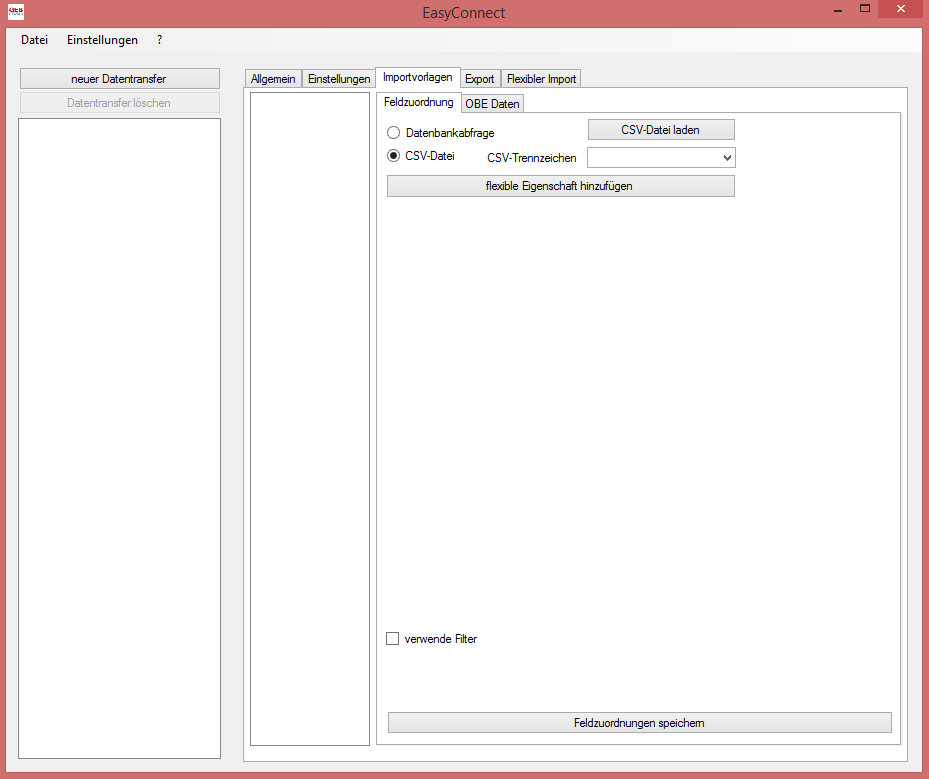Image resolution: width=929 pixels, height=779 pixels.
Task: Select the Feldzuordnung subtab
Action: pos(418,101)
